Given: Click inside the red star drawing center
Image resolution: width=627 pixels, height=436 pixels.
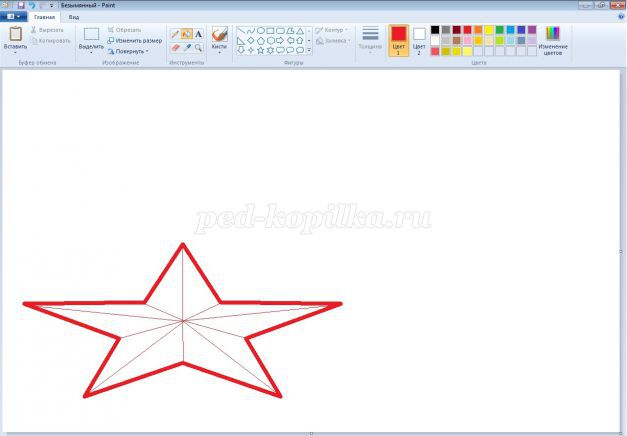Looking at the screenshot, I should [x=183, y=320].
